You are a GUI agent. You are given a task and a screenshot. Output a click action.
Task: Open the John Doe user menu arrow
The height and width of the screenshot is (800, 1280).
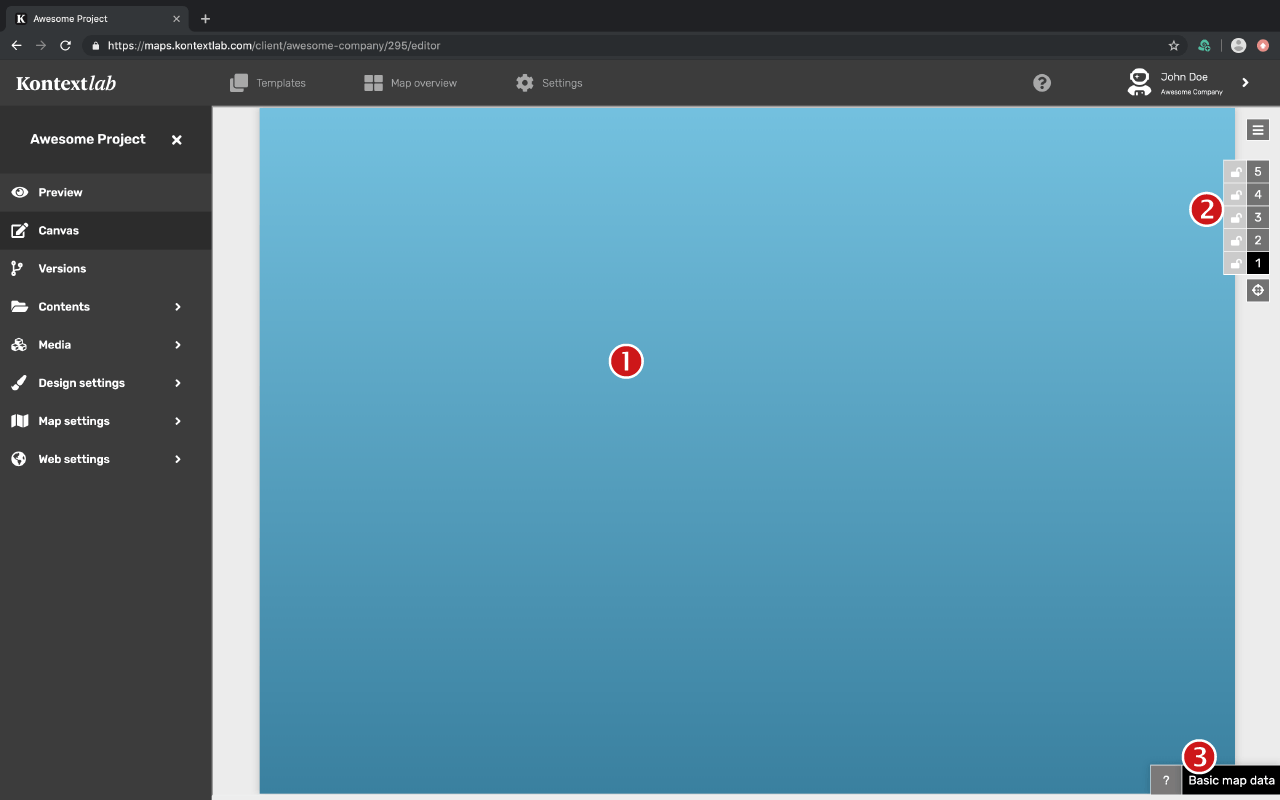coord(1245,83)
